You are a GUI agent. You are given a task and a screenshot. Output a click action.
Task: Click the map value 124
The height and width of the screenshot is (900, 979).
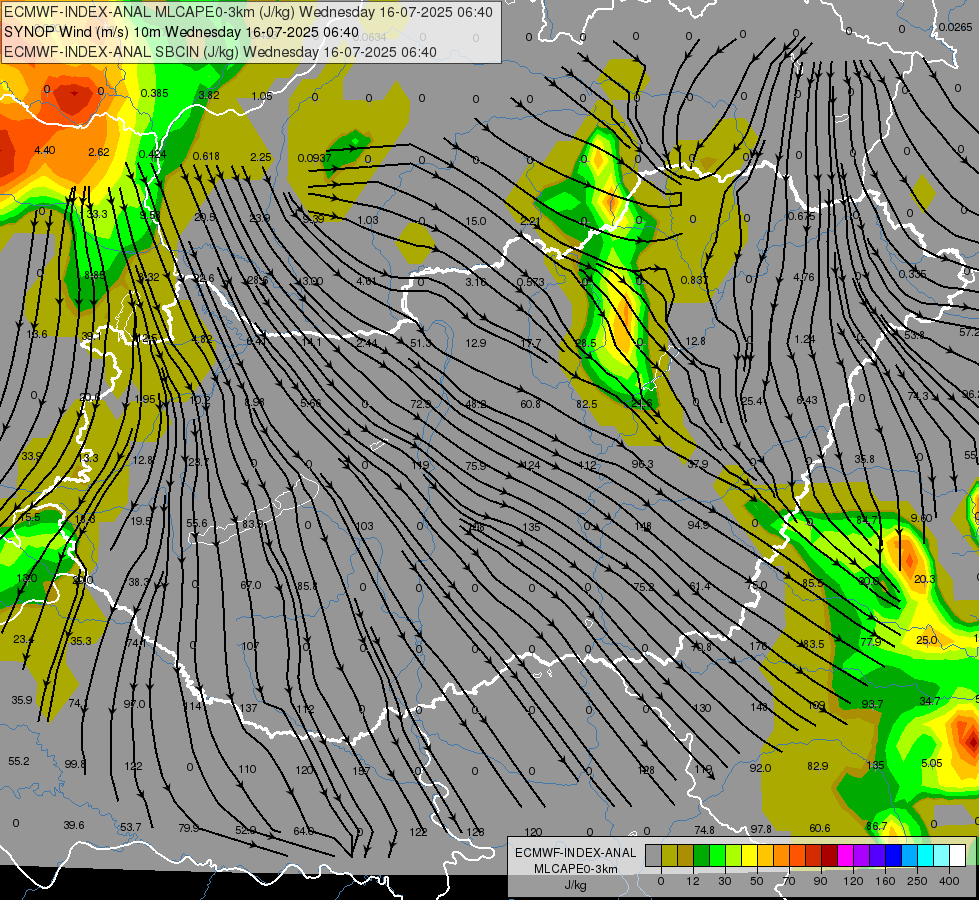click(x=531, y=465)
